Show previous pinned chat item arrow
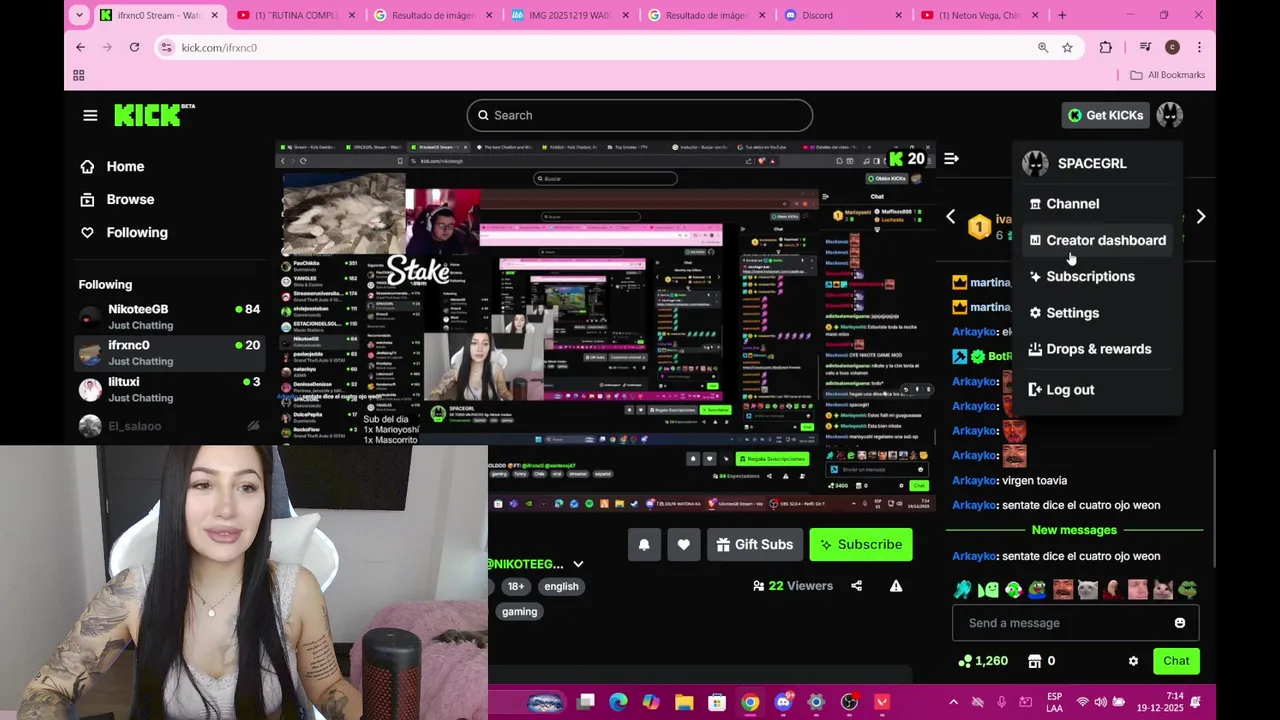 coord(950,217)
